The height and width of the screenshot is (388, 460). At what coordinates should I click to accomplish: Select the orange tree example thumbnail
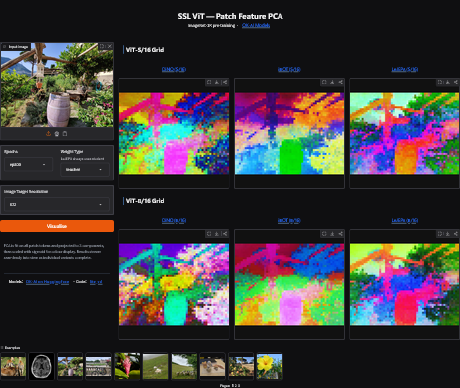pyautogui.click(x=241, y=366)
